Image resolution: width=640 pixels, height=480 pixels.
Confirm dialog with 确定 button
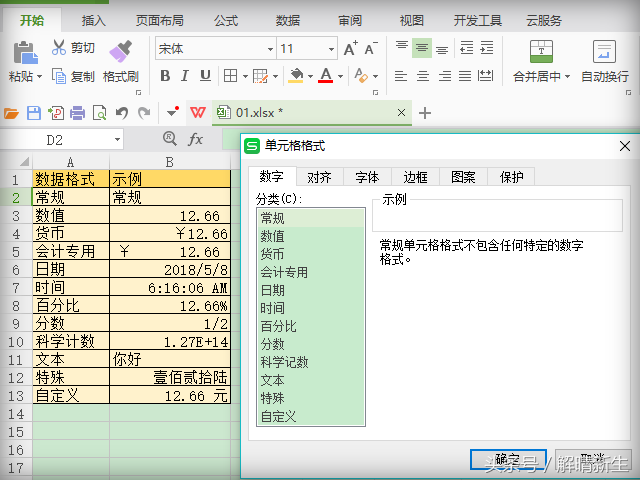(x=508, y=460)
